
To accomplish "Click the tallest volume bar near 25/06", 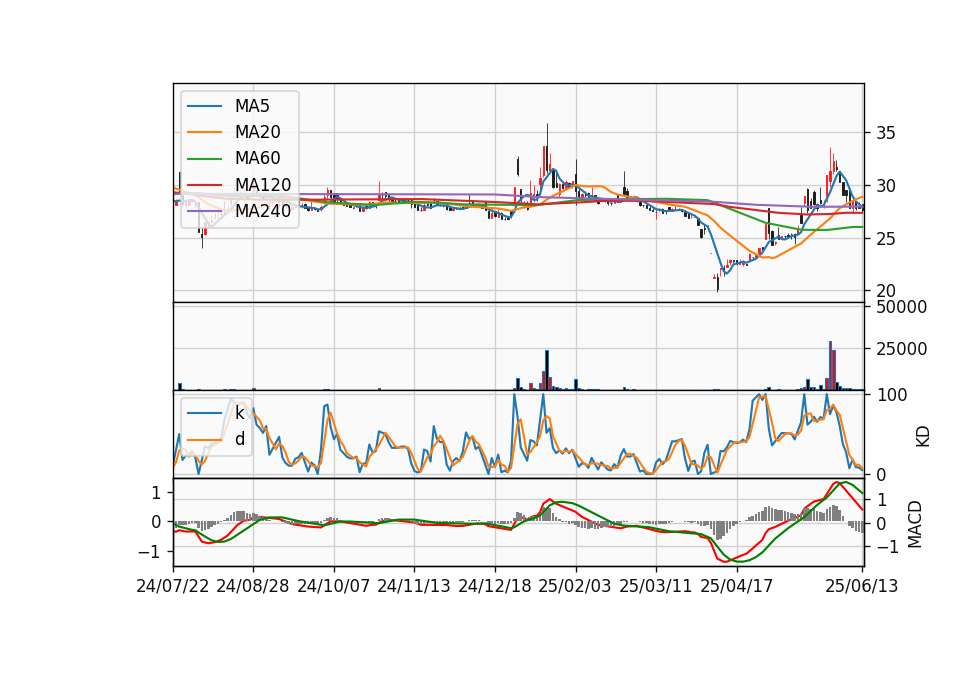I will click(830, 366).
